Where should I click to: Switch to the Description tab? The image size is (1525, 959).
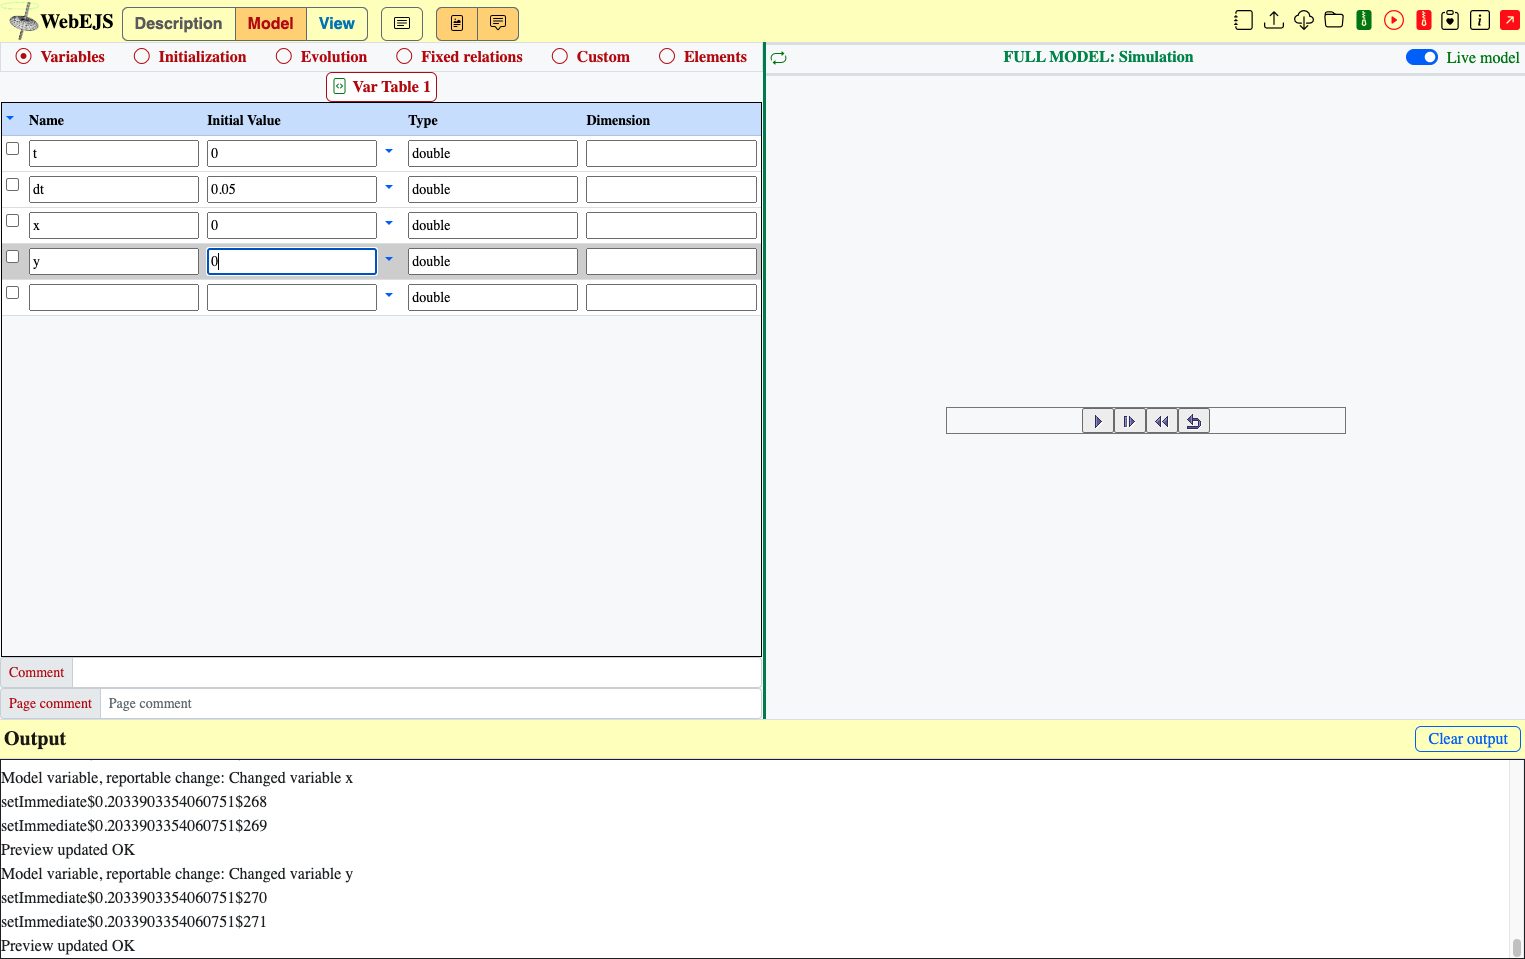(x=179, y=23)
